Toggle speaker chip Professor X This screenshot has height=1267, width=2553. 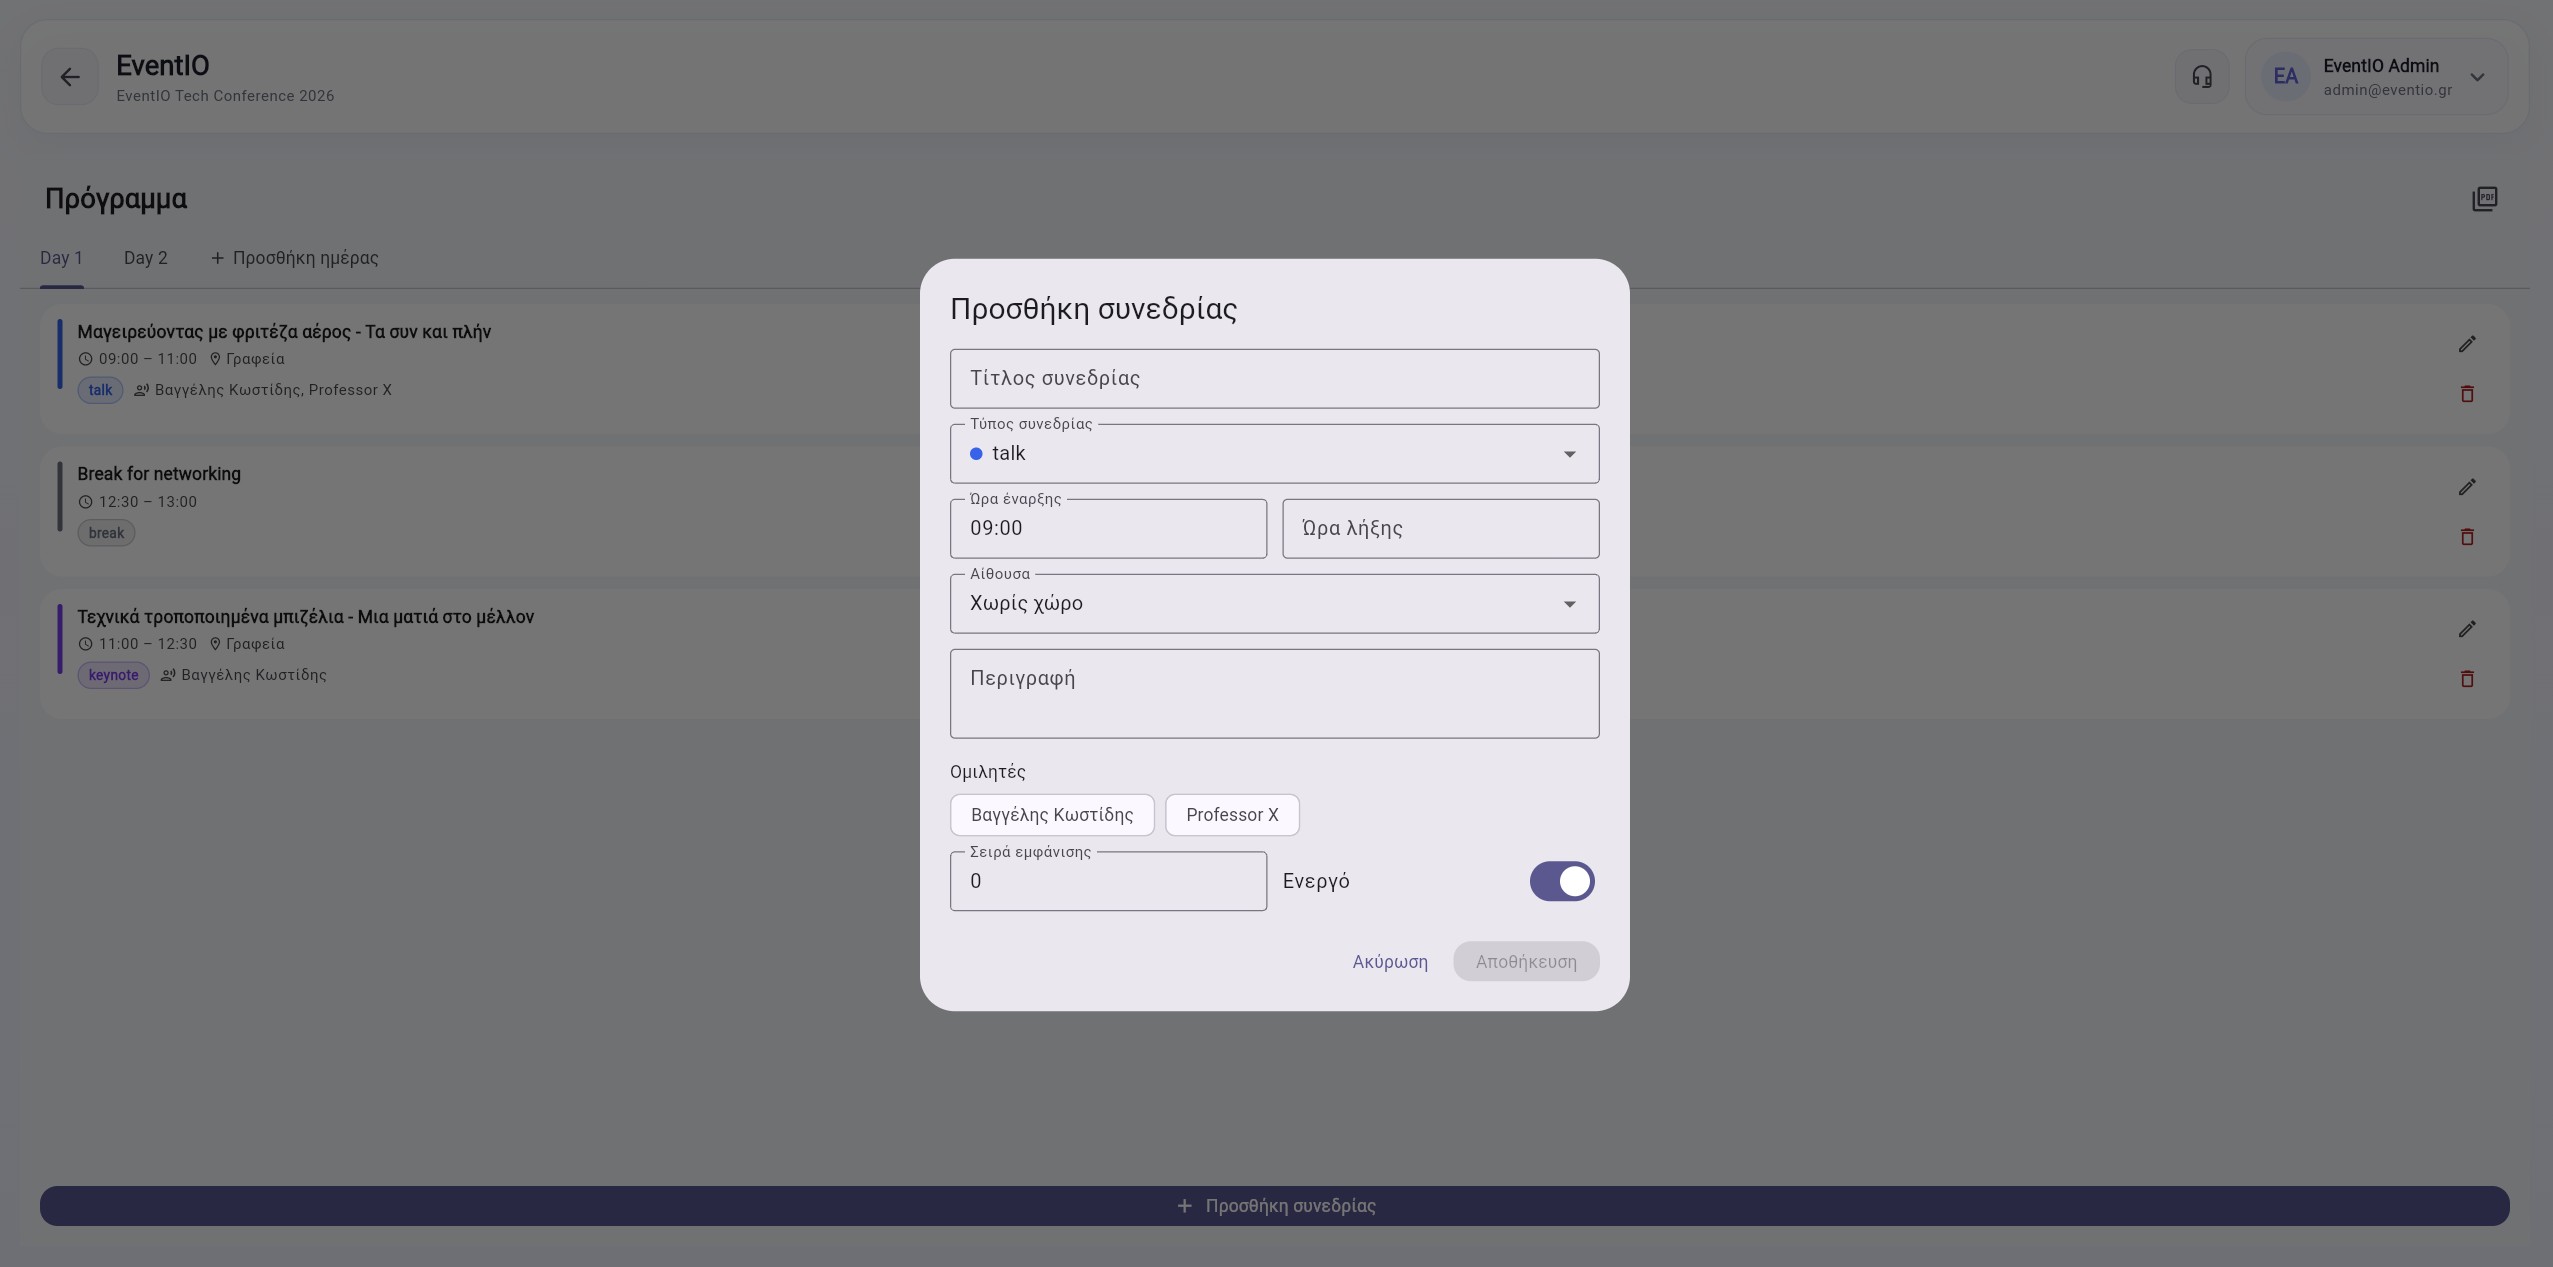coord(1232,815)
